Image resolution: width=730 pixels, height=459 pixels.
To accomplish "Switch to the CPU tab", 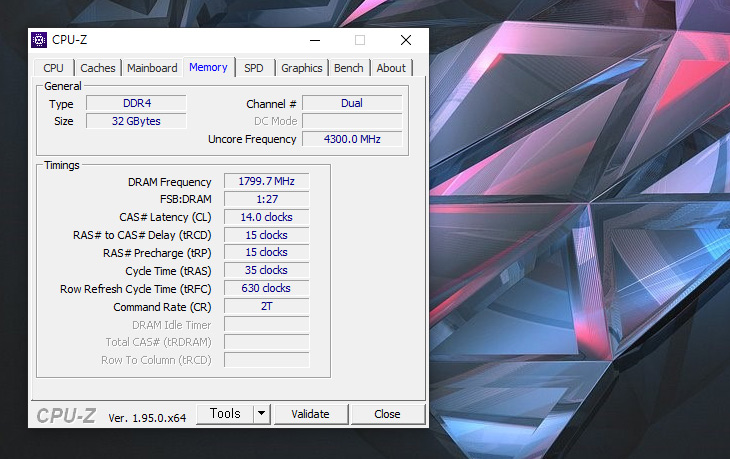I will [x=54, y=68].
